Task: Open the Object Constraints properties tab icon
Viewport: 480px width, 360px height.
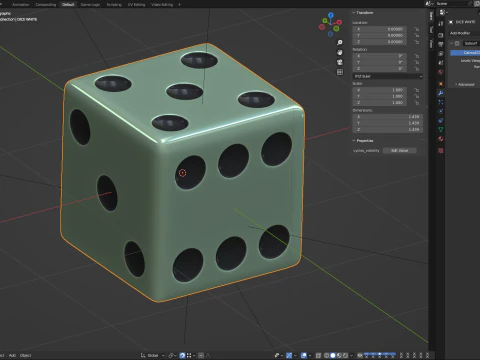Action: click(x=441, y=120)
